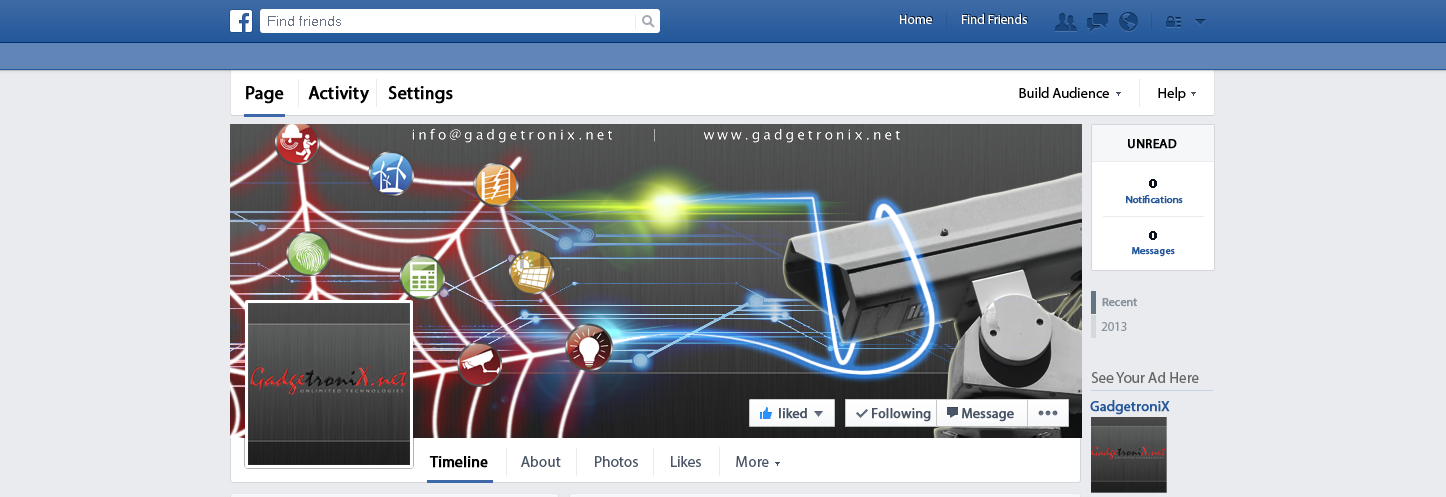Select the Timeline tab

pos(459,462)
